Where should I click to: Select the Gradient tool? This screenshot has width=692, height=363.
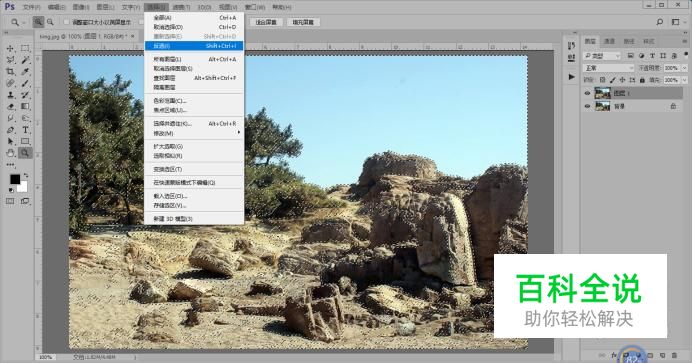pos(25,106)
